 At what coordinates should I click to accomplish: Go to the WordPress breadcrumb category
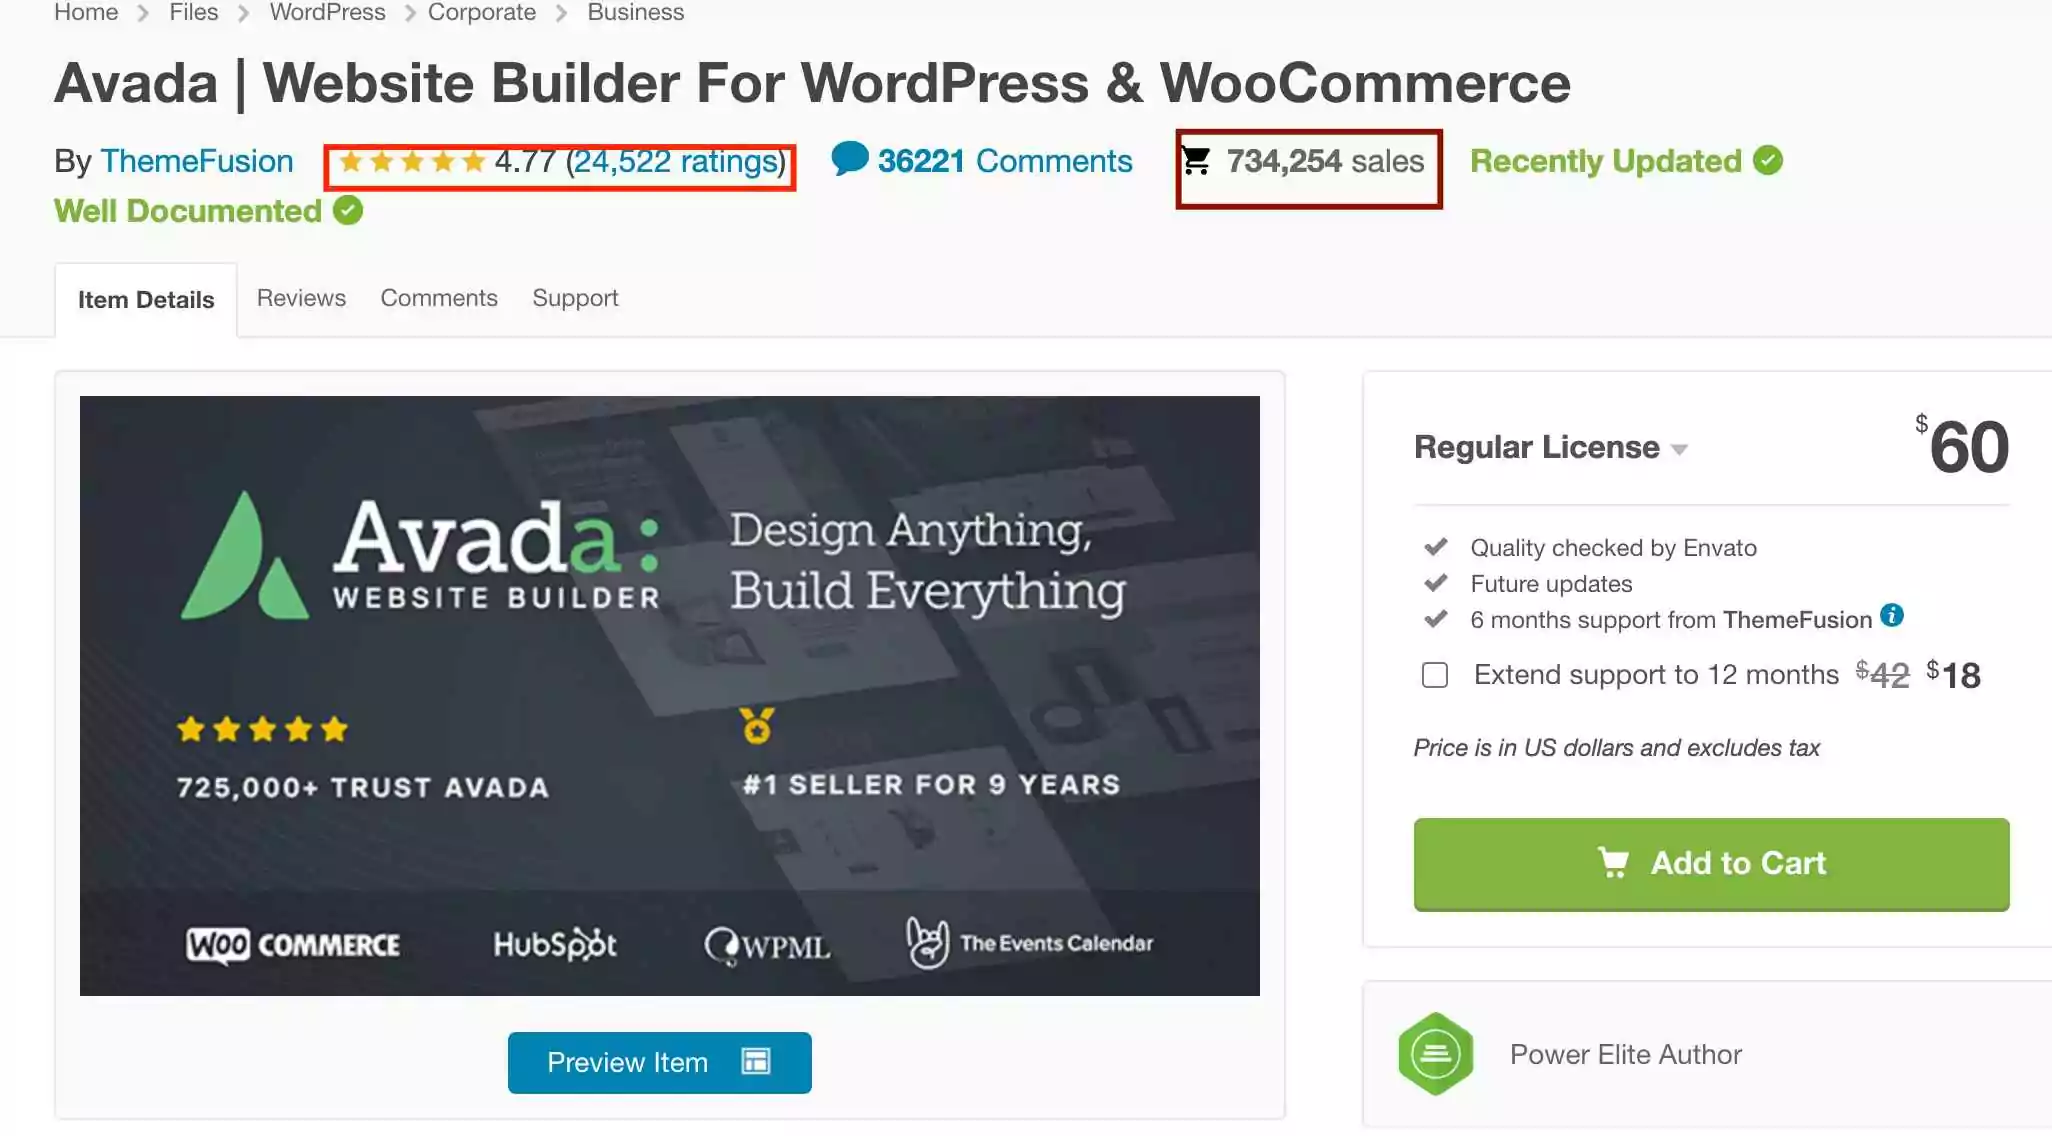click(x=327, y=12)
